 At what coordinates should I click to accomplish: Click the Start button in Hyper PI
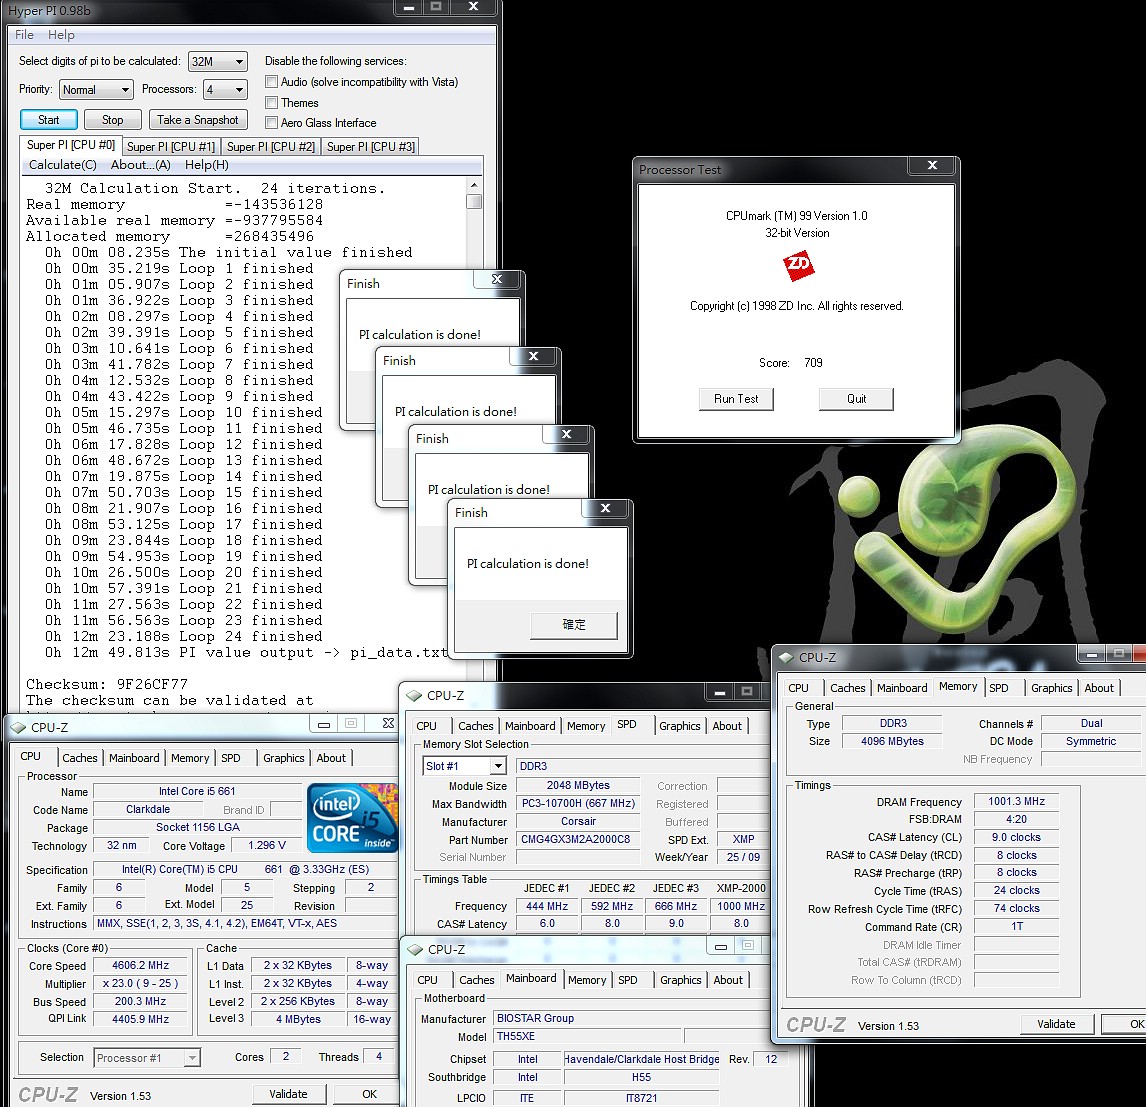[48, 120]
